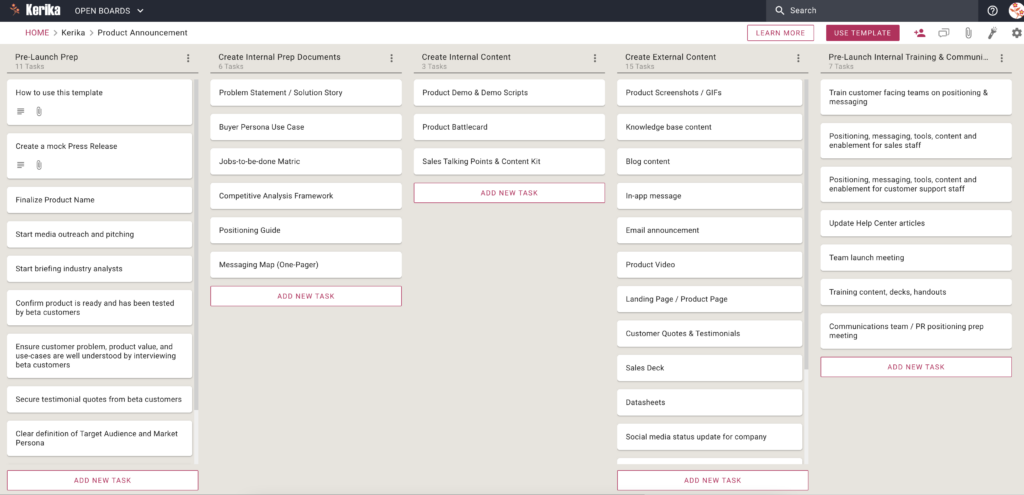The height and width of the screenshot is (495, 1024).
Task: Open the board chat icon
Action: point(944,33)
